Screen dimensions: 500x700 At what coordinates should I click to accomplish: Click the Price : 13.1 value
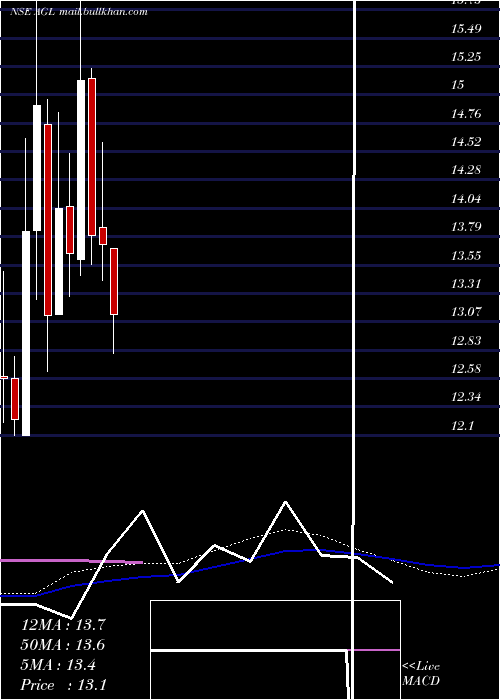[x=63, y=685]
